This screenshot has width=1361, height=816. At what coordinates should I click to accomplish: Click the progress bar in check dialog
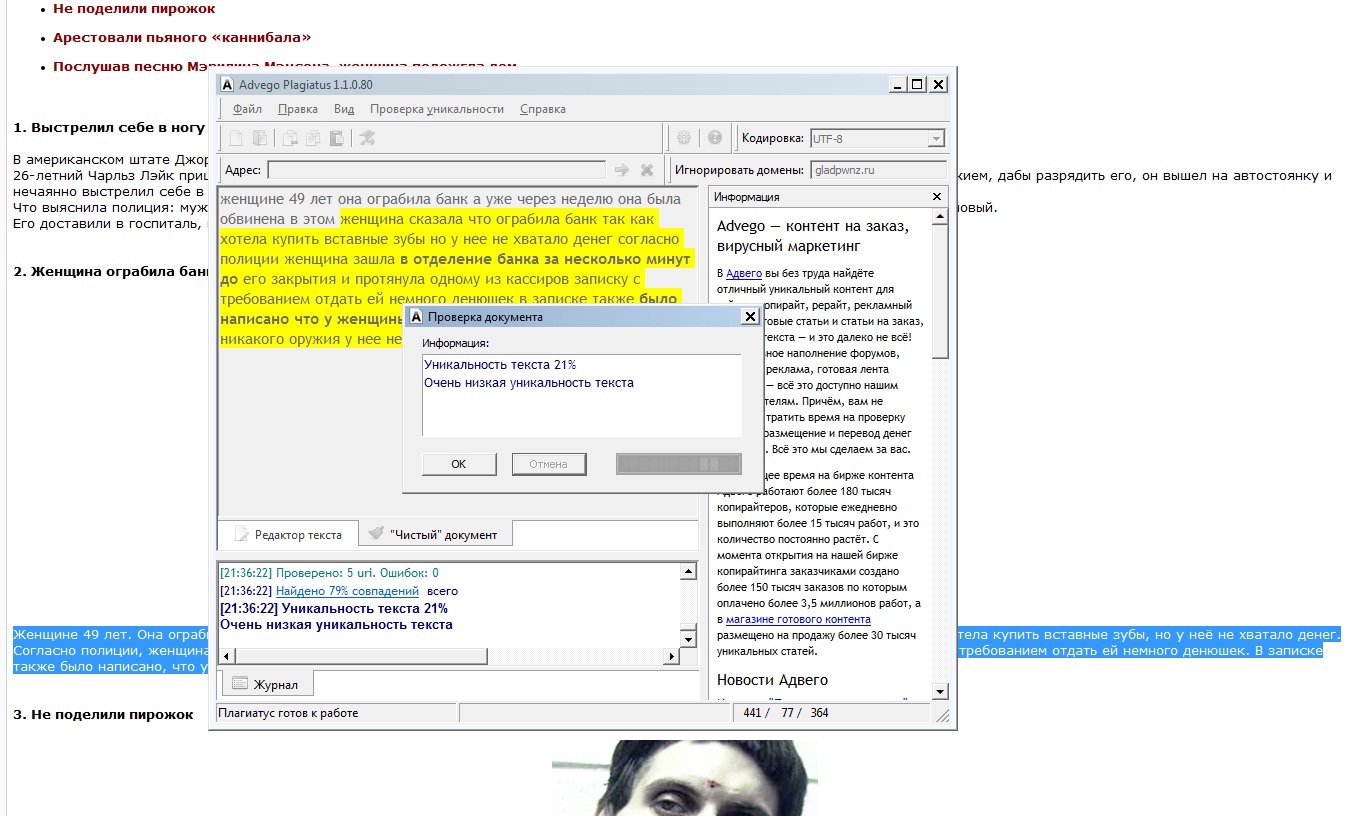point(679,464)
